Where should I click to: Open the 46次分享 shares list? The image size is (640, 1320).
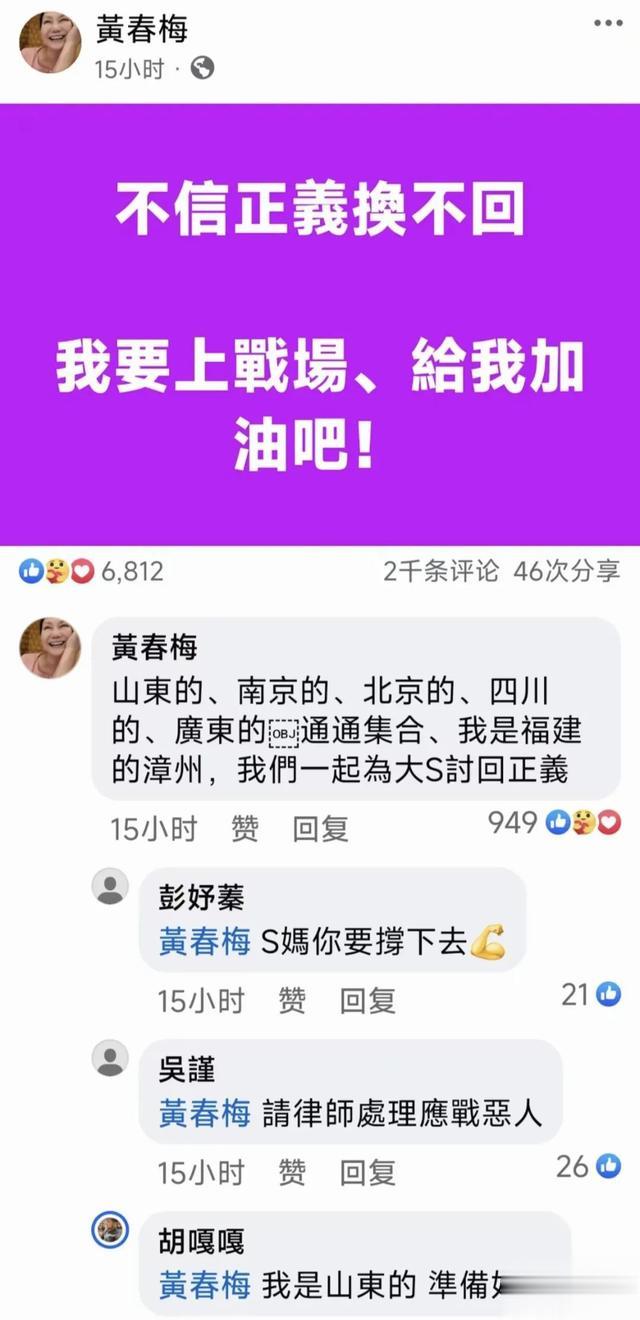point(566,571)
